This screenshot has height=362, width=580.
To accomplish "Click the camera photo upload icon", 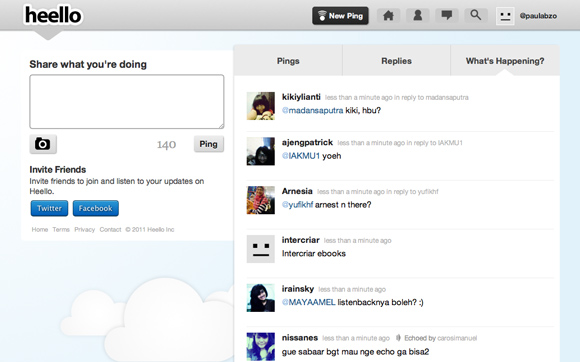I will [43, 144].
